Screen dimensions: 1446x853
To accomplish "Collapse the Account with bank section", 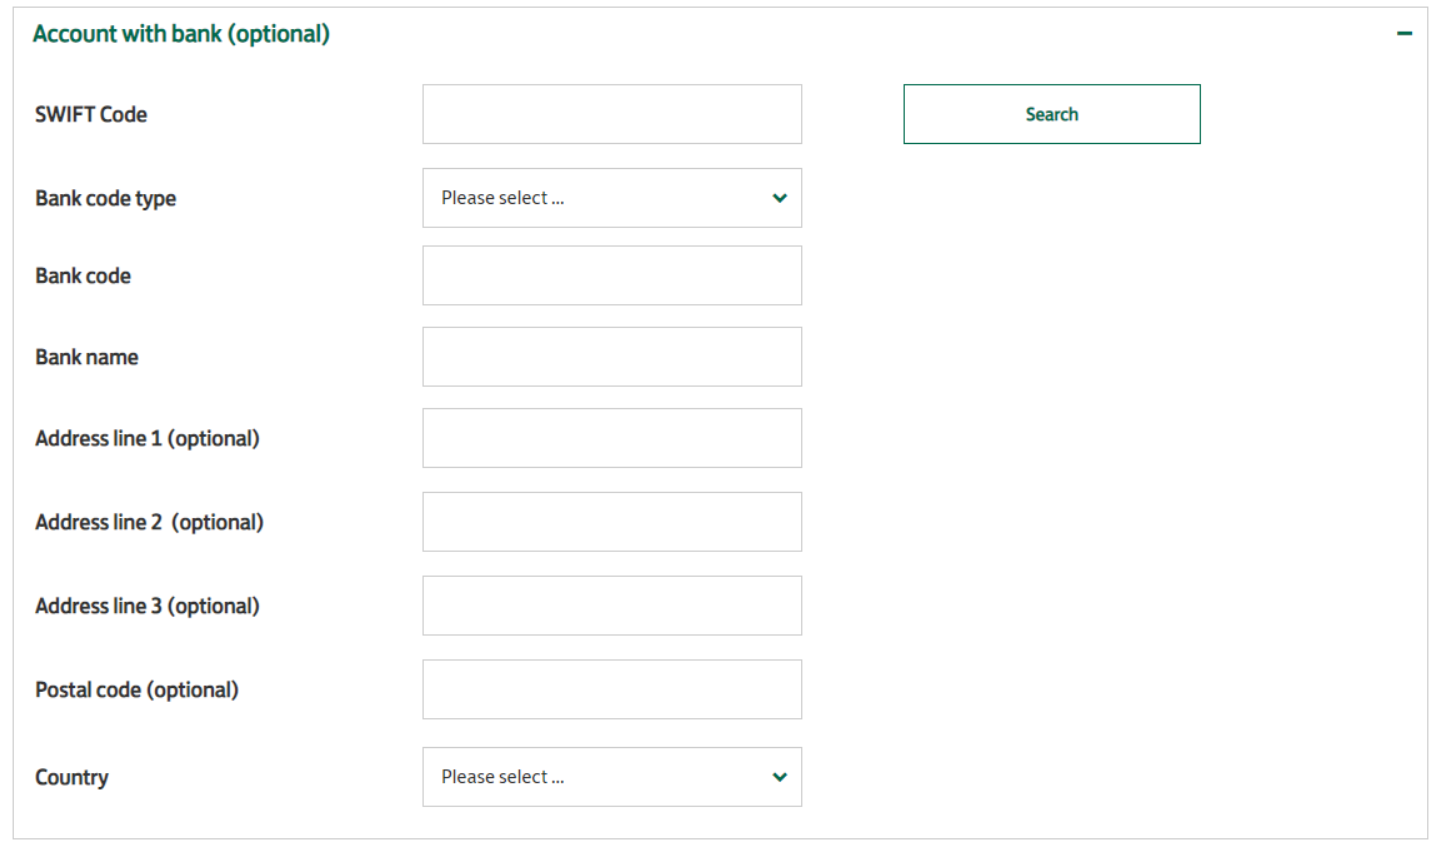I will coord(1404,34).
